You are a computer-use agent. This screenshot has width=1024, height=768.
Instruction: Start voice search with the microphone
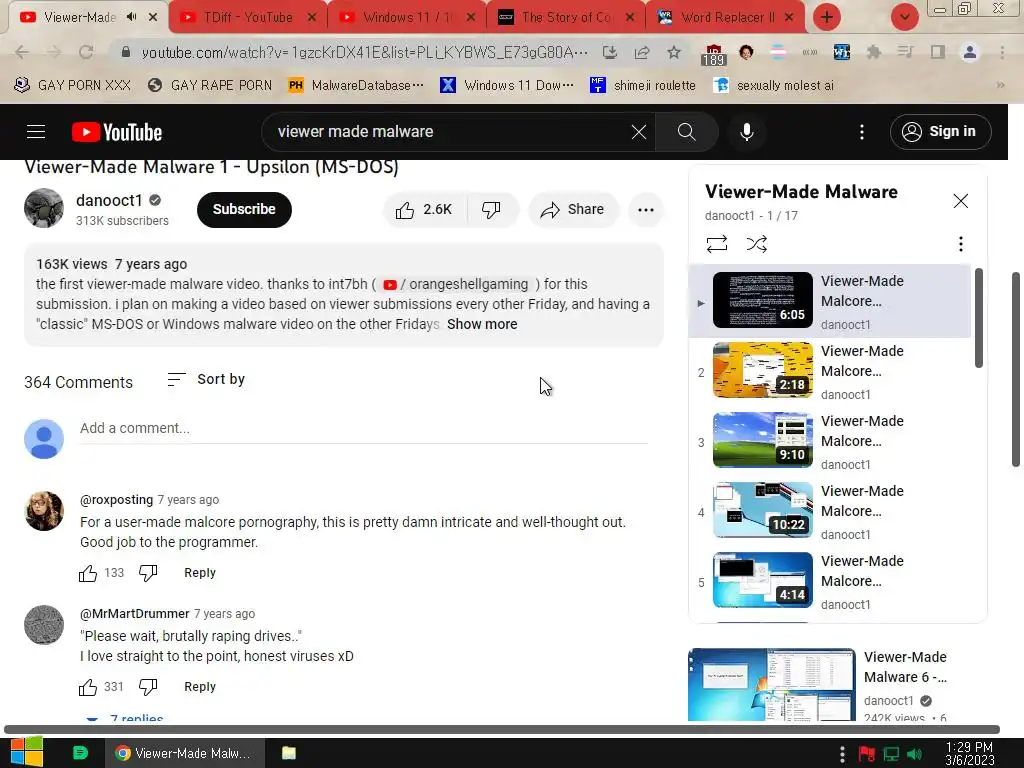[746, 132]
